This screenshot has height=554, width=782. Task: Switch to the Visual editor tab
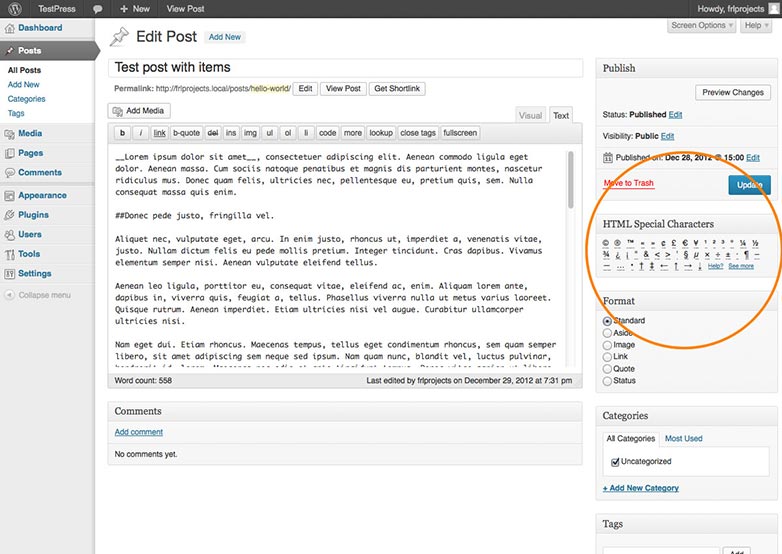tap(530, 116)
